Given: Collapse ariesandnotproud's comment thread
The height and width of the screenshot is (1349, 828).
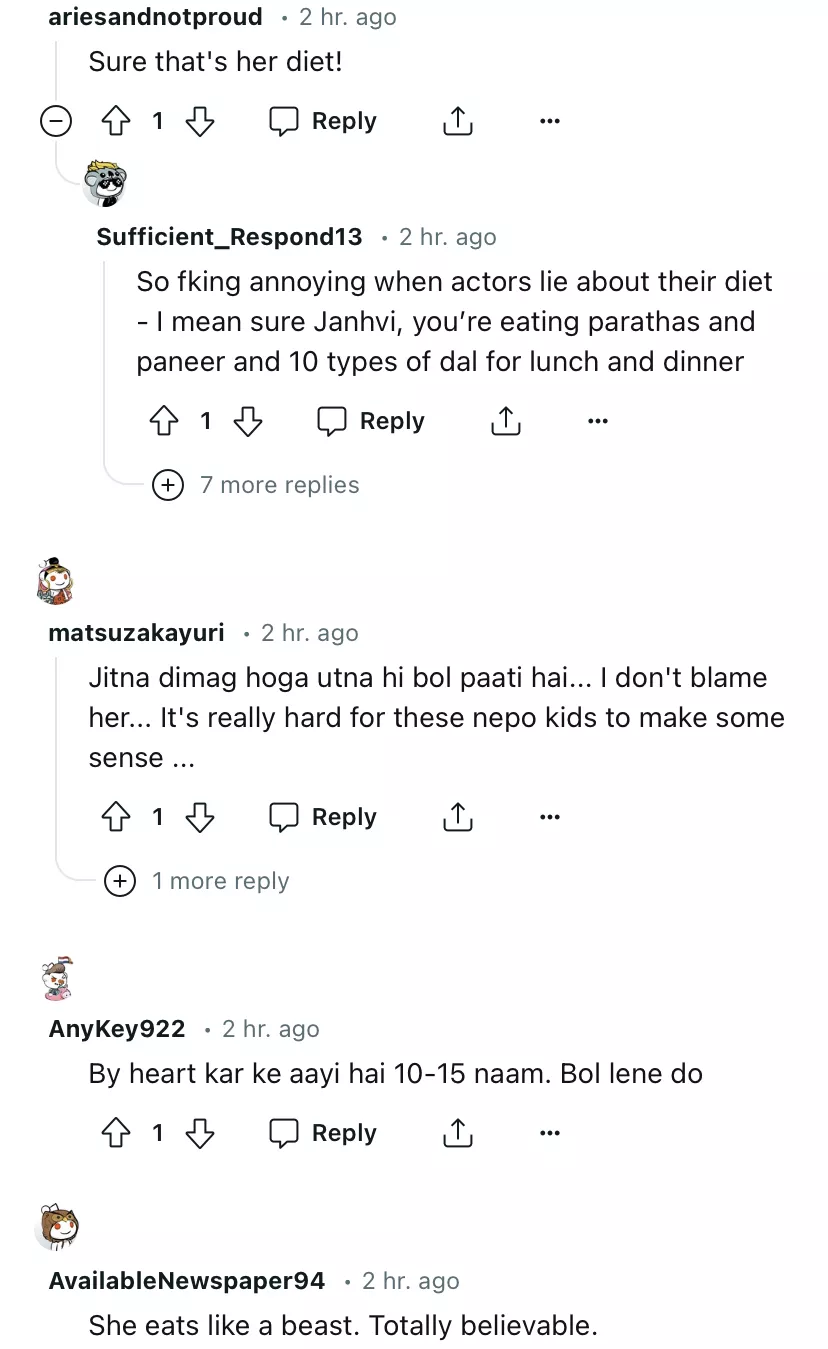Looking at the screenshot, I should [x=56, y=122].
